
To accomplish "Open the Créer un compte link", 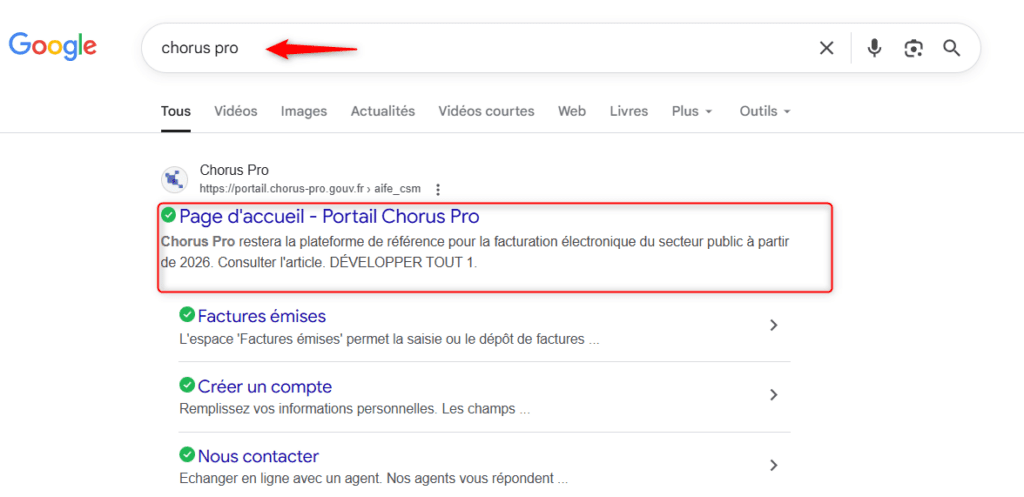I will click(264, 387).
